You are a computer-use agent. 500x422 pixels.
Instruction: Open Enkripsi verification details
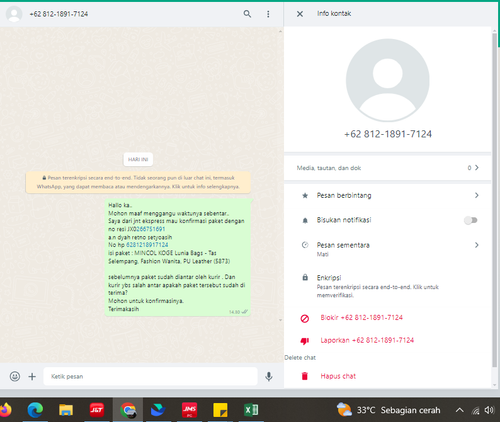(x=387, y=286)
